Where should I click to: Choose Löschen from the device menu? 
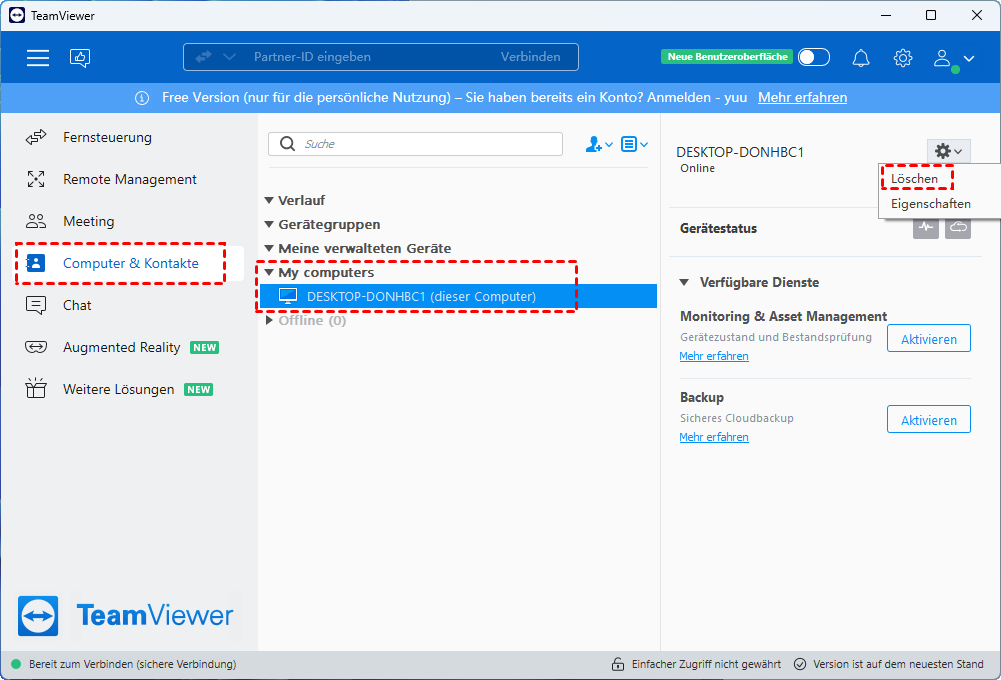point(915,179)
